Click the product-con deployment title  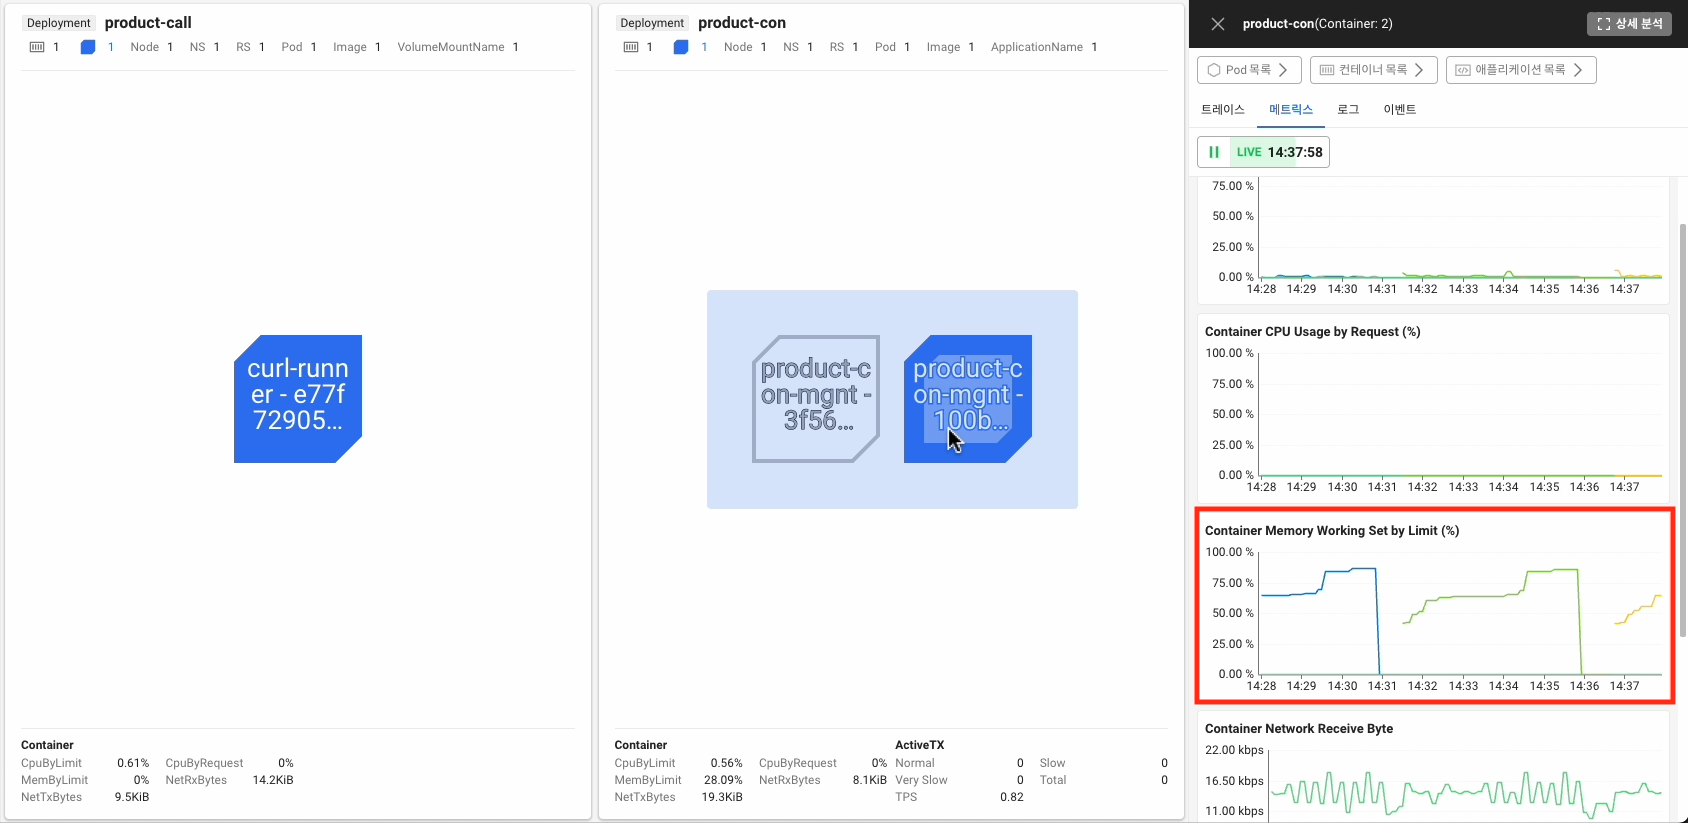pos(742,22)
